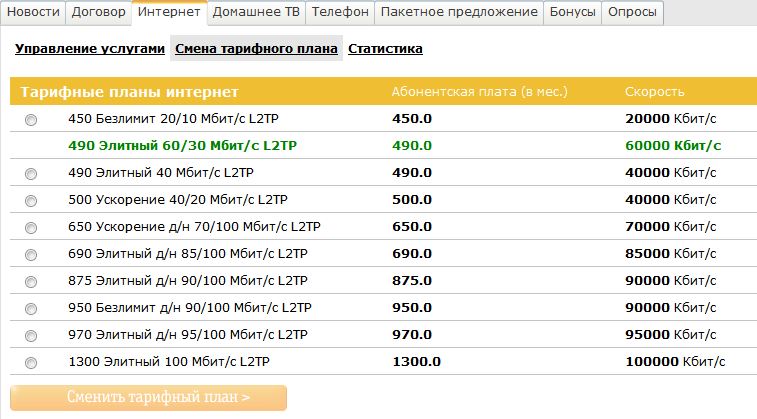Open the Статистика link
The image size is (757, 419).
(385, 48)
